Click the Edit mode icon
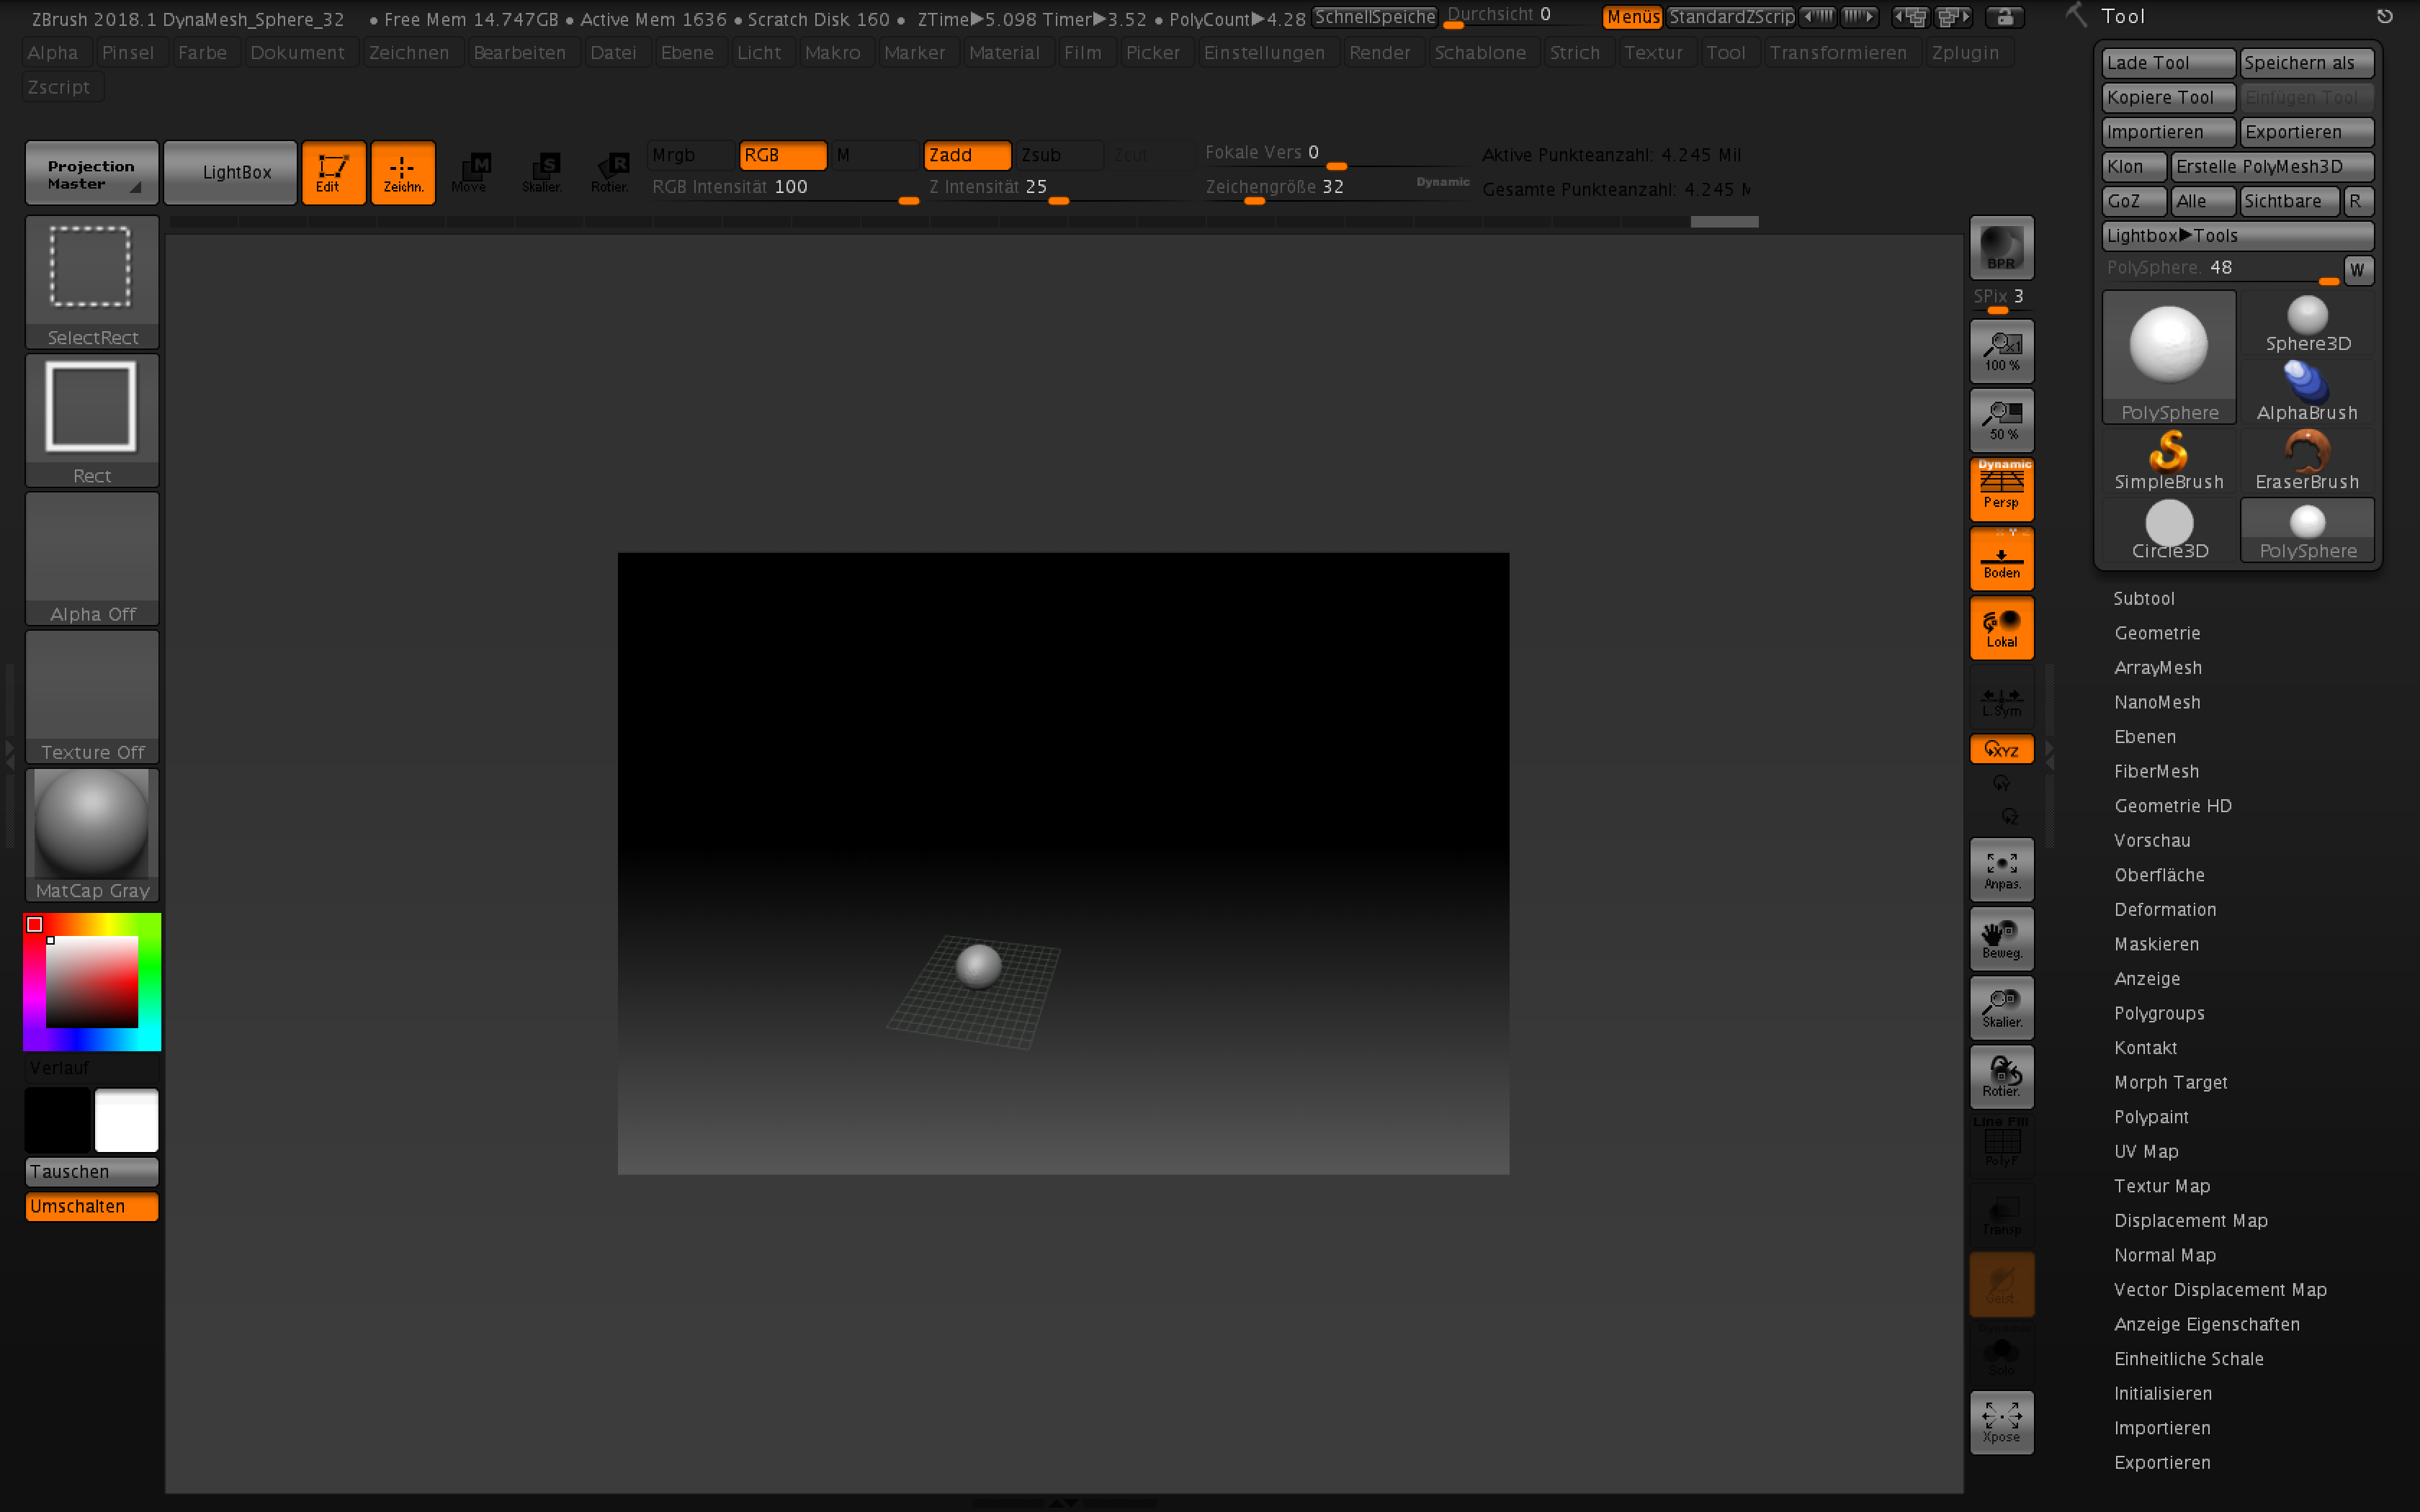2420x1512 pixels. [333, 173]
